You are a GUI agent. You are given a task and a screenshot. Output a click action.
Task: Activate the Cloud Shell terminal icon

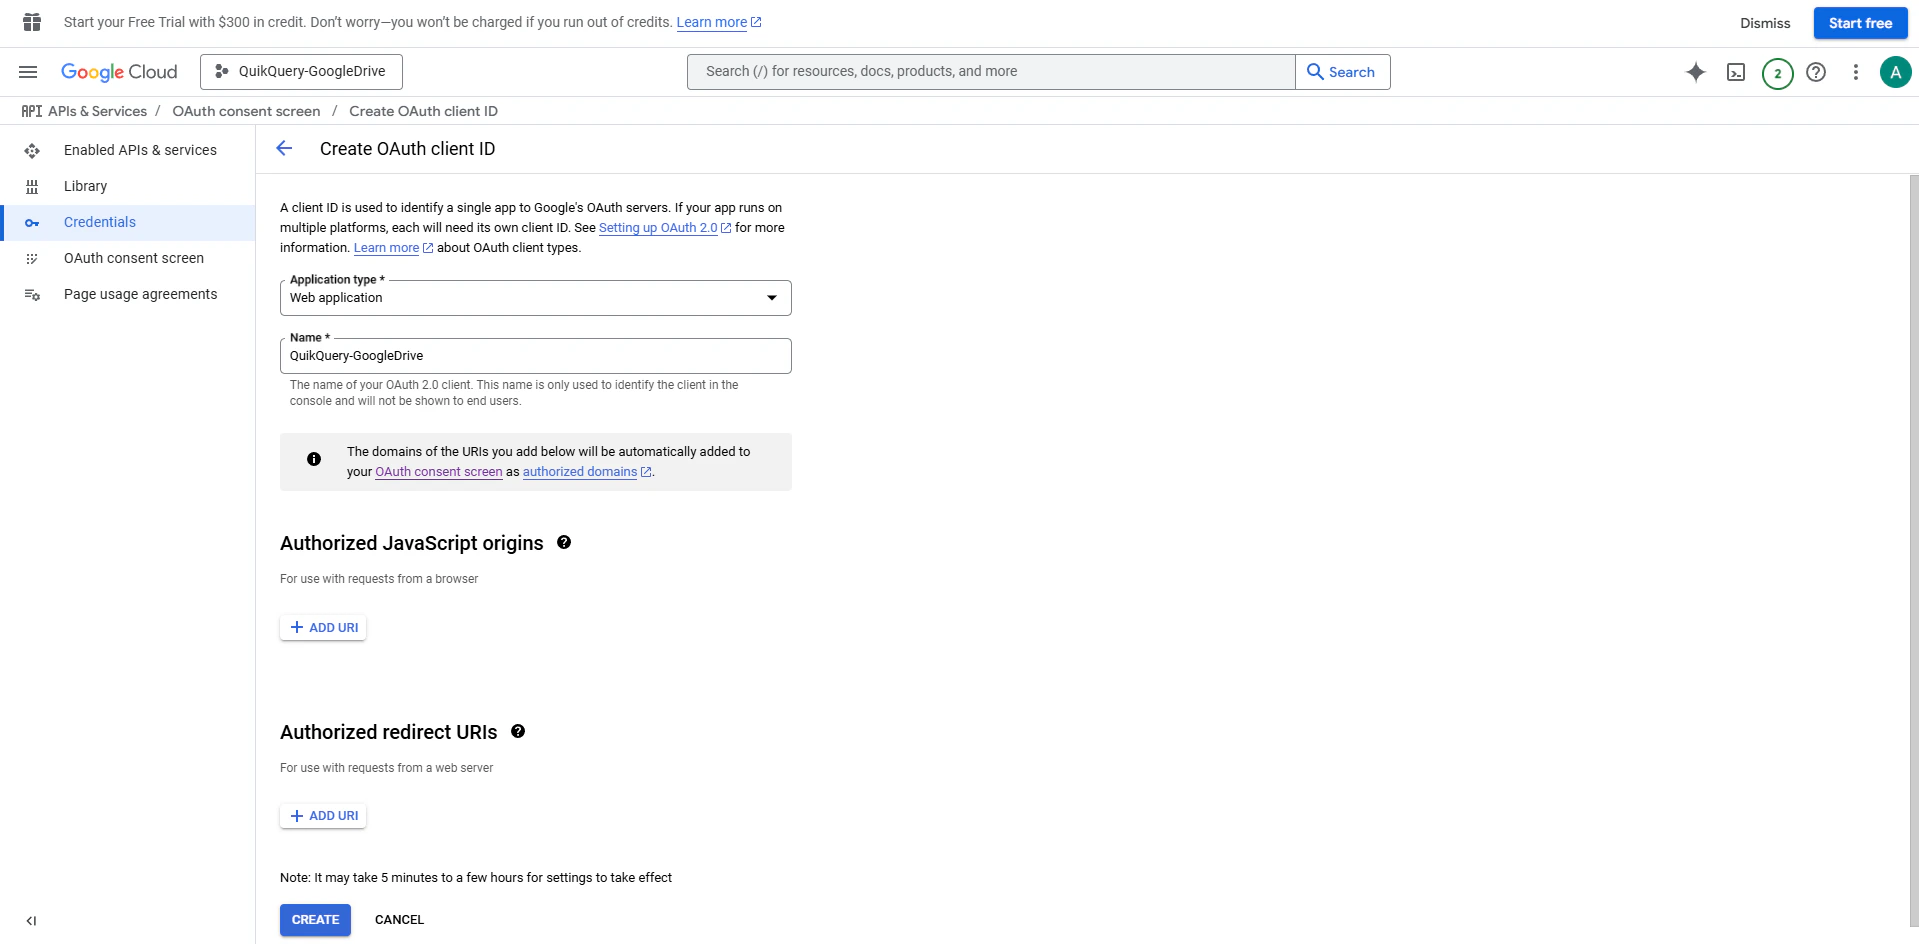[x=1737, y=71]
